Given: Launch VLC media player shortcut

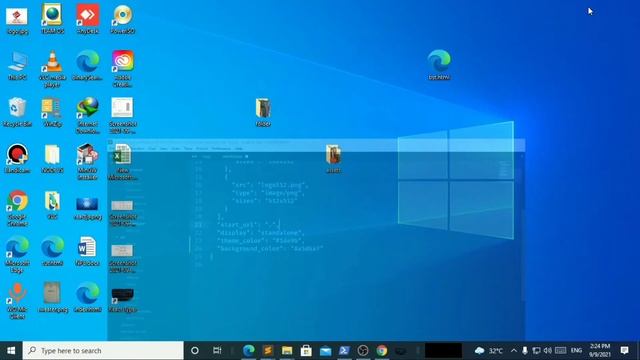Looking at the screenshot, I should [52, 69].
